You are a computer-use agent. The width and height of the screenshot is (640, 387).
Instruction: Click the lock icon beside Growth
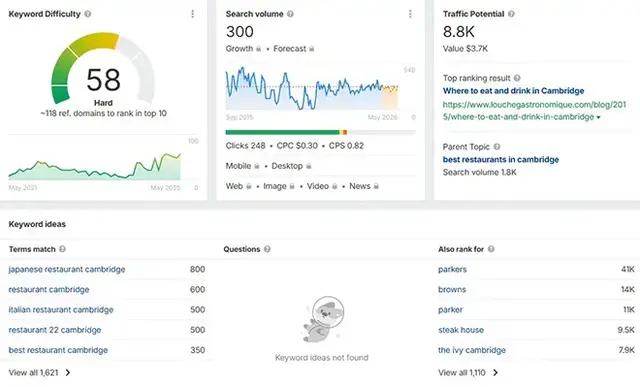coord(258,49)
